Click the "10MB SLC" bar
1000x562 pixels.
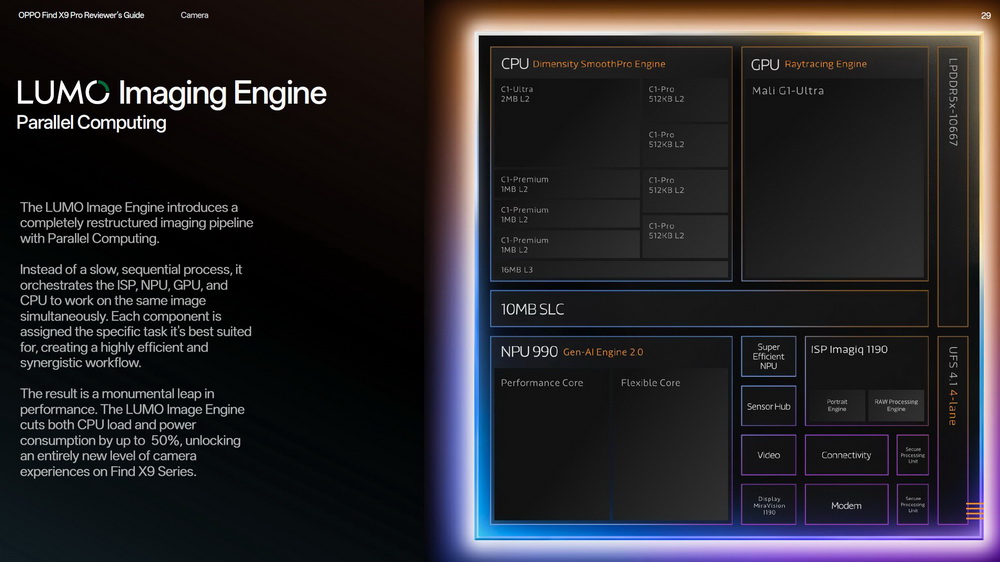[x=709, y=309]
